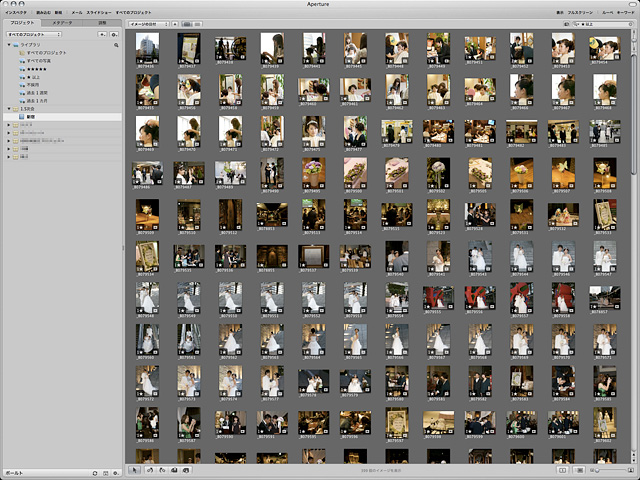Click the add project plus icon
This screenshot has width=640, height=480.
click(101, 34)
